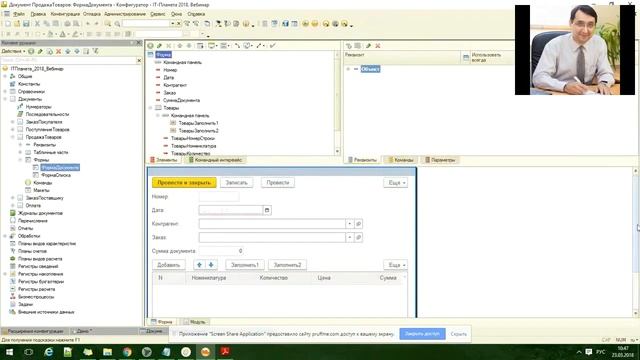Click the Номенклатура column header
Viewport: 640px width, 360px height.
click(209, 278)
